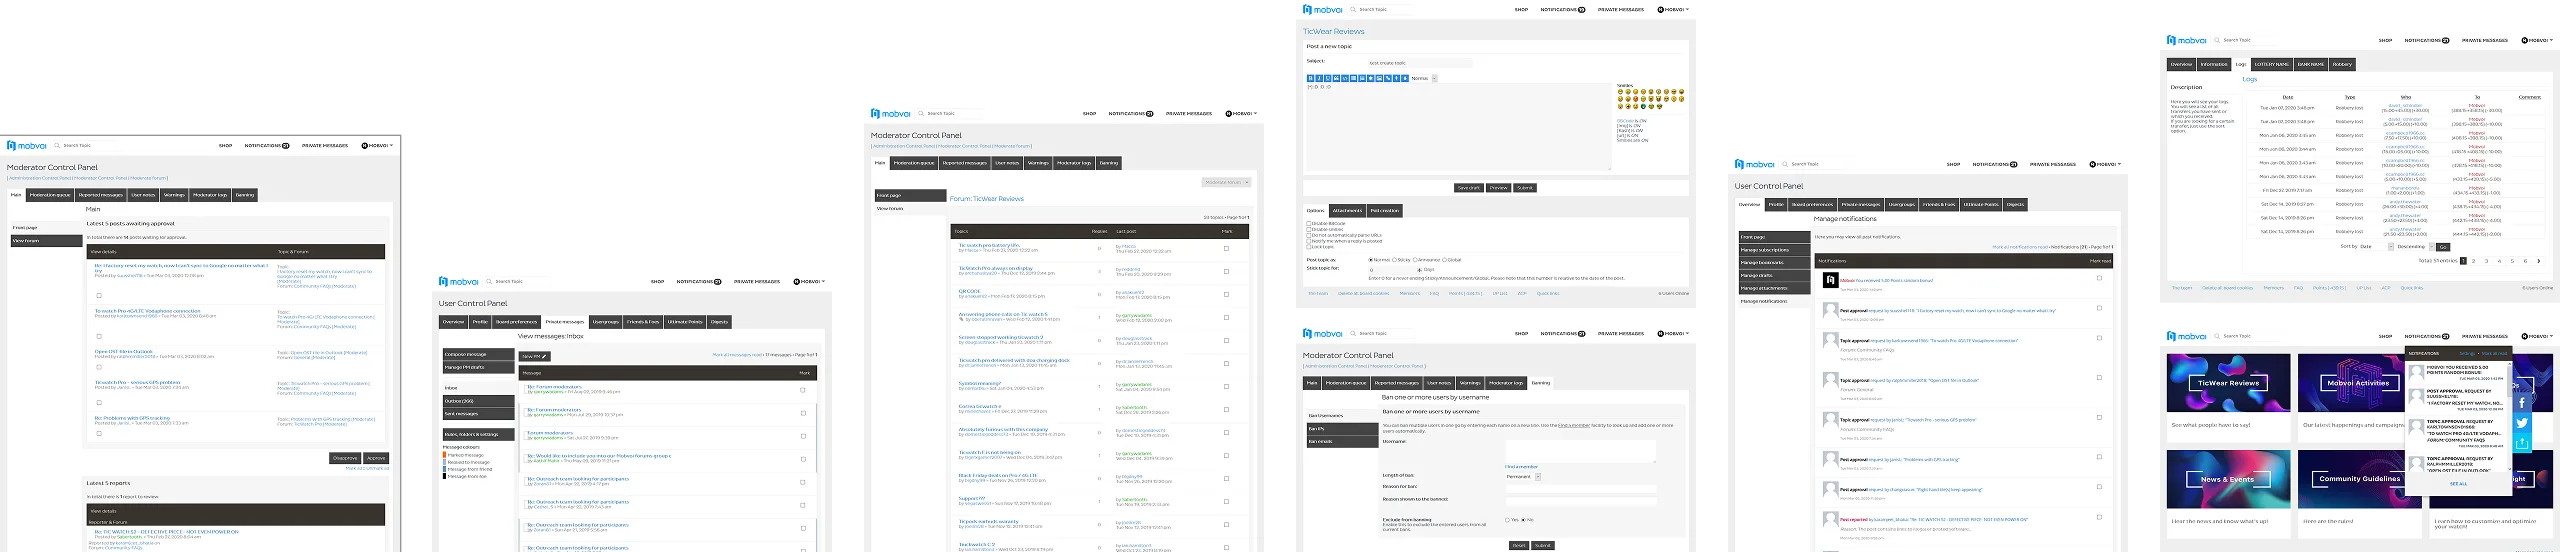
Task: Share to Facebook from the forum home page
Action: point(2522,402)
